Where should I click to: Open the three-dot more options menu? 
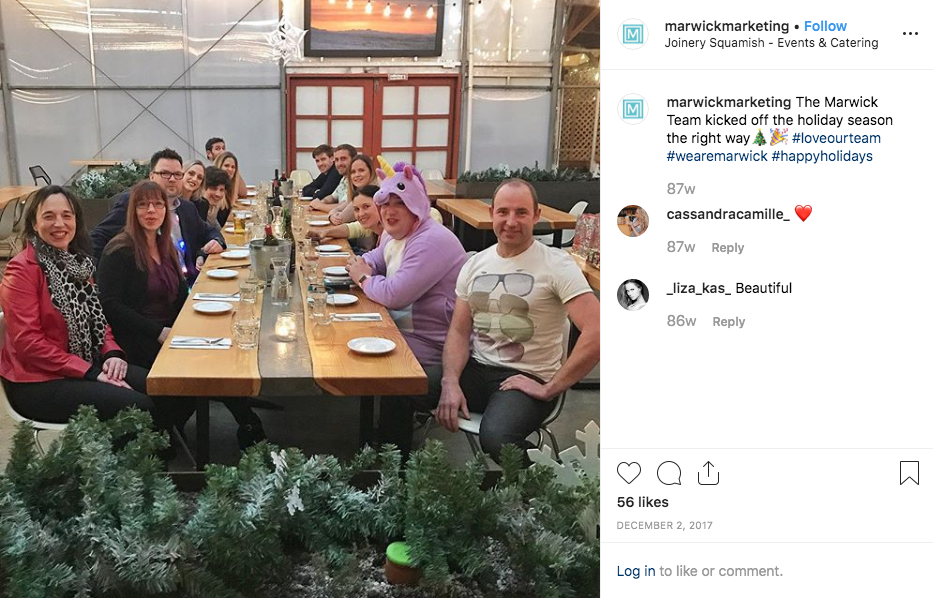click(x=910, y=33)
